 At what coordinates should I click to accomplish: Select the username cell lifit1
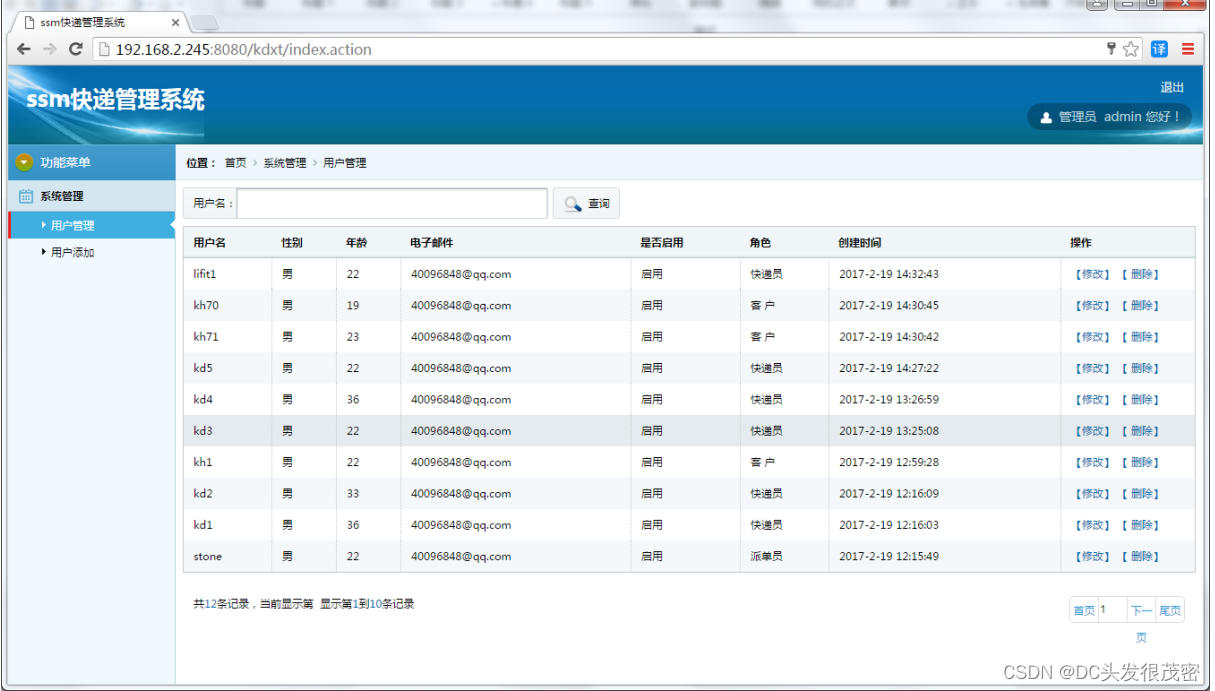click(x=205, y=274)
